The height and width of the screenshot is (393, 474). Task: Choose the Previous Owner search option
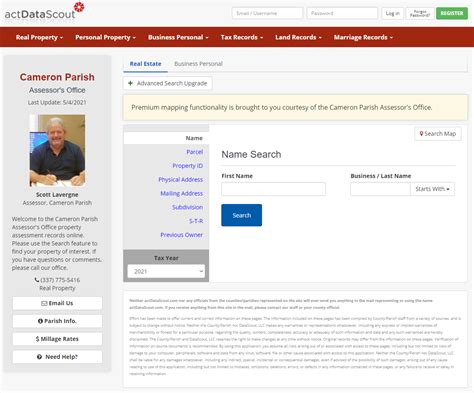tap(181, 235)
